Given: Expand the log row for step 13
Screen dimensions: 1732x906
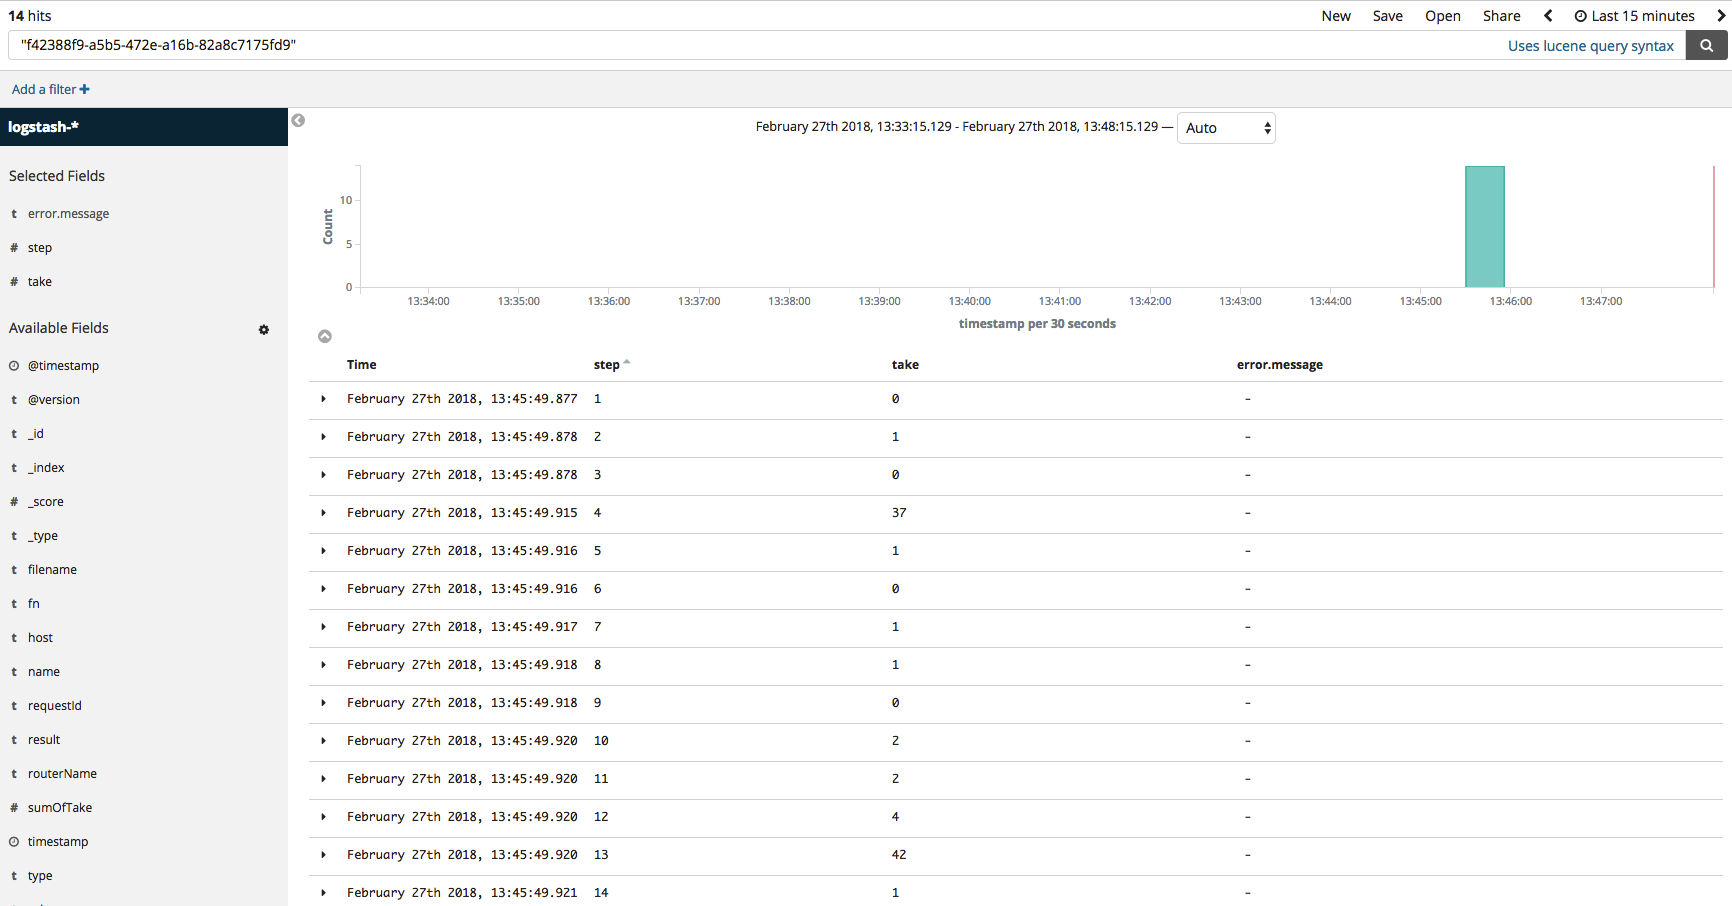Looking at the screenshot, I should 324,855.
